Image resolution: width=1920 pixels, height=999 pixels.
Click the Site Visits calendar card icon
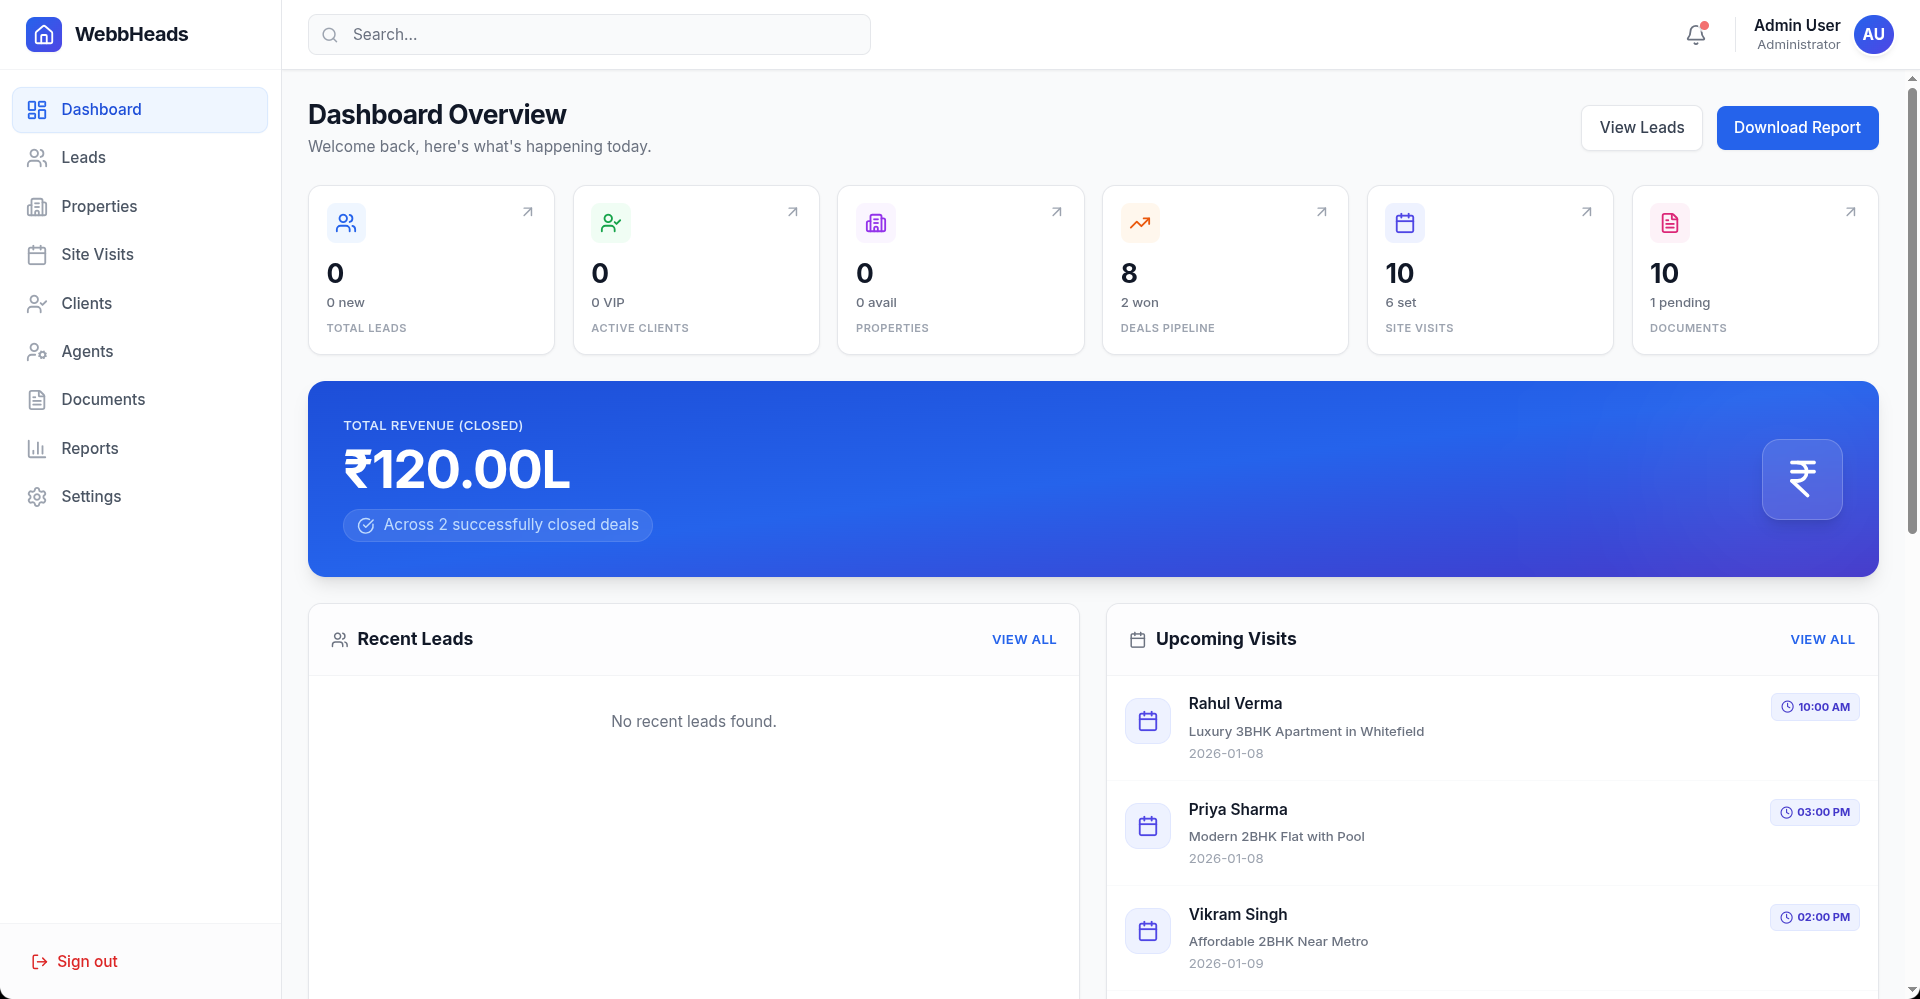(x=1404, y=223)
